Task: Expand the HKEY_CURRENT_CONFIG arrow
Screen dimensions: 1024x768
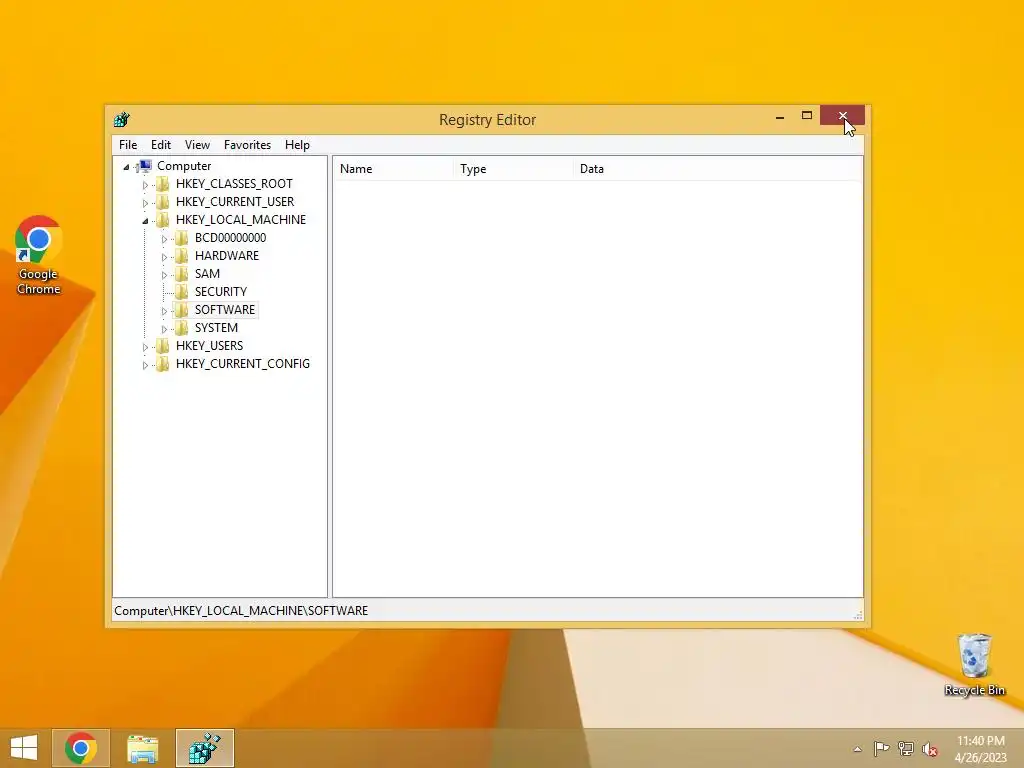Action: tap(146, 365)
